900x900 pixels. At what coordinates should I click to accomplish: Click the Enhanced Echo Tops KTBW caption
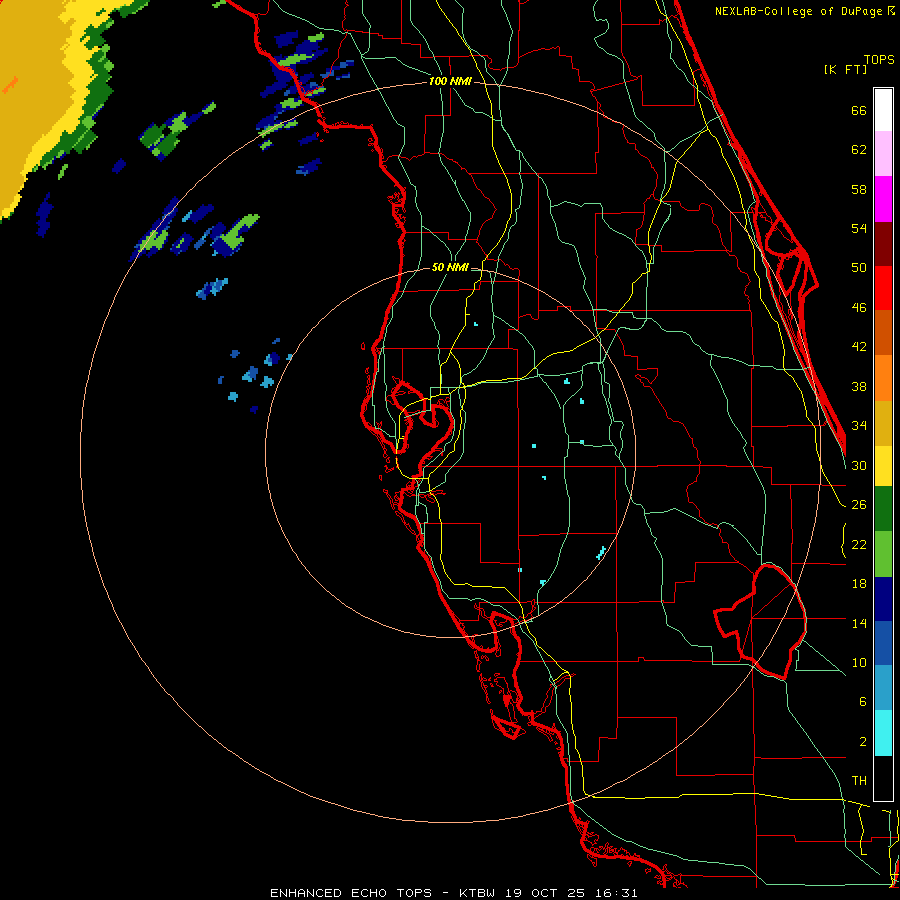453,893
